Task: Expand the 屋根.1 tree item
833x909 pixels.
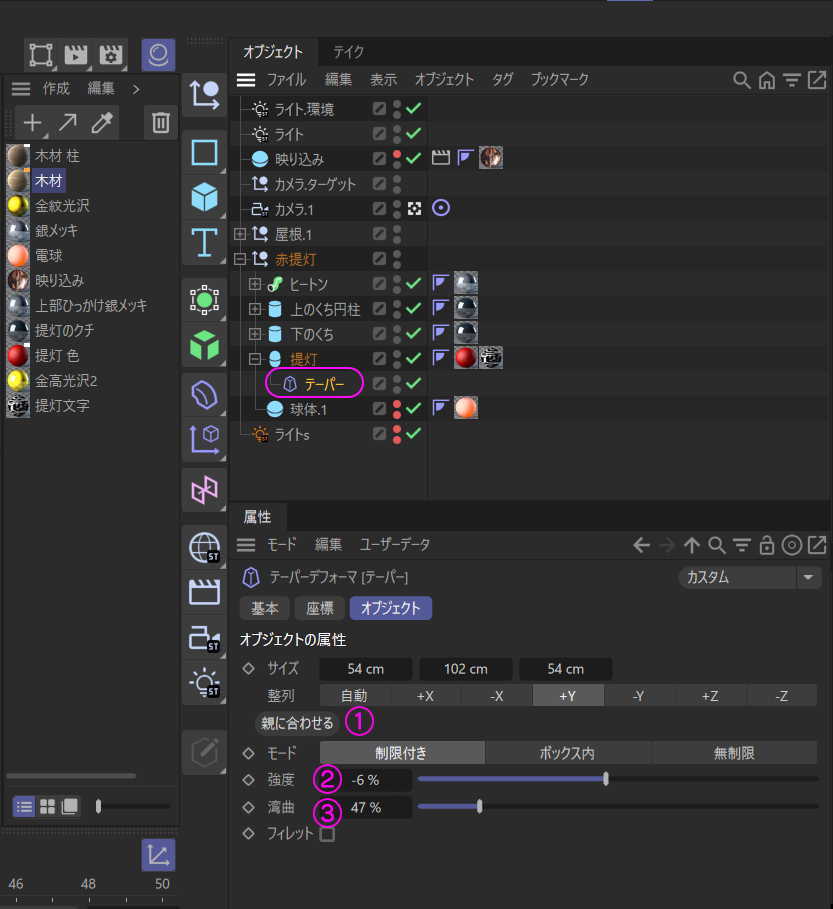Action: 240,234
